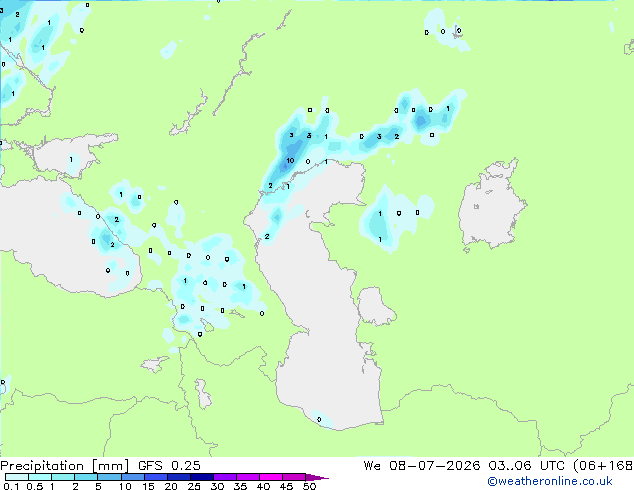634x490 pixels.
Task: Click the 10–15 mm legend swatch
Action: tap(132, 477)
